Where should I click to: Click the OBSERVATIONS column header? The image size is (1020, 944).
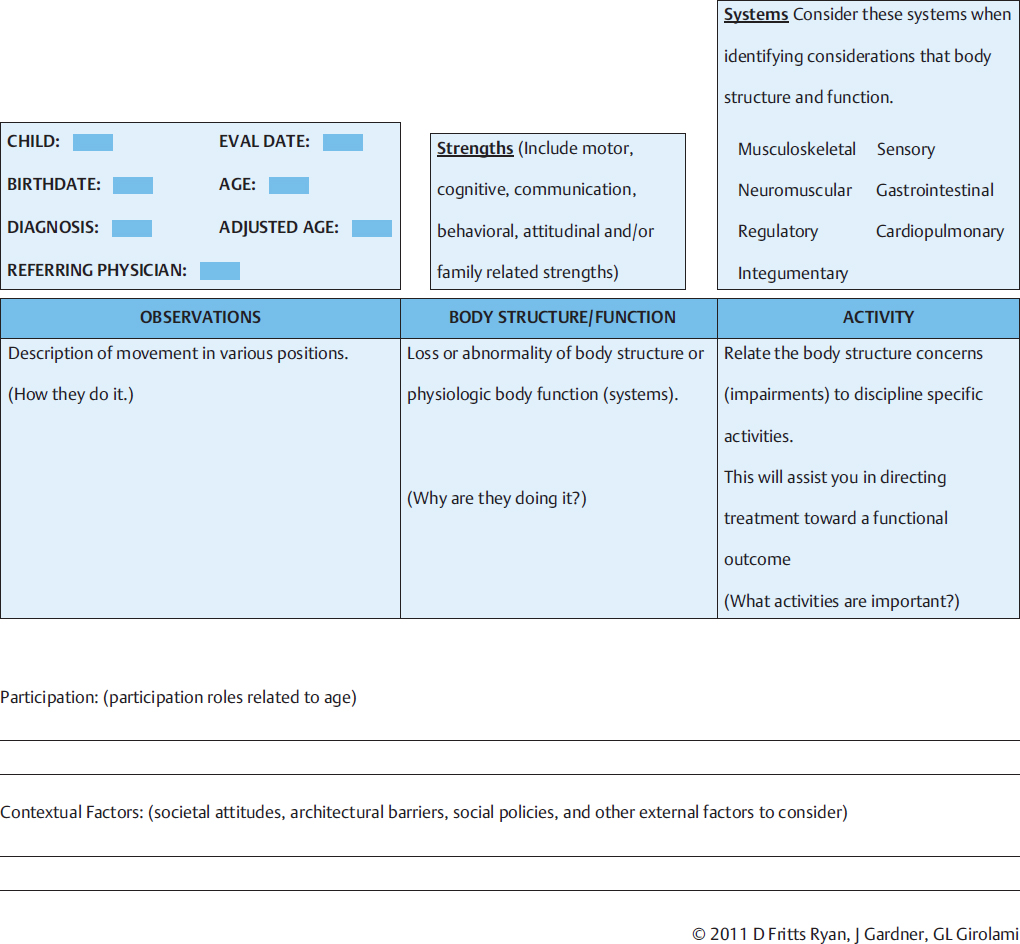[x=200, y=317]
